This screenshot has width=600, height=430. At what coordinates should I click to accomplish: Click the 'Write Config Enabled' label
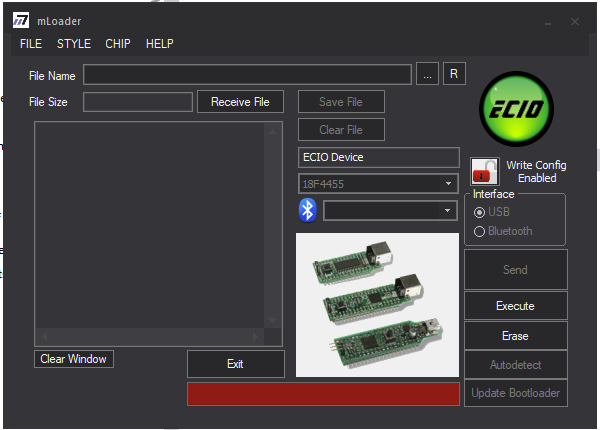pyautogui.click(x=536, y=171)
